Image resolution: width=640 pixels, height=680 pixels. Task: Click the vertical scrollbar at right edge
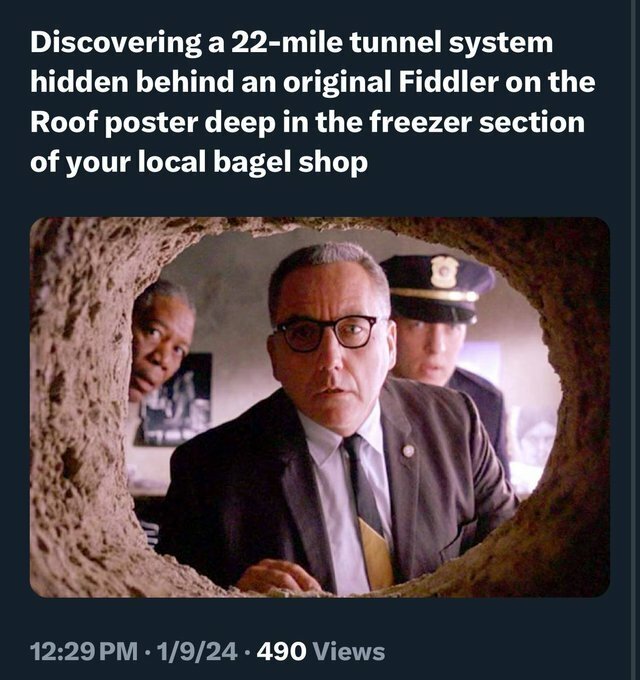[635, 340]
